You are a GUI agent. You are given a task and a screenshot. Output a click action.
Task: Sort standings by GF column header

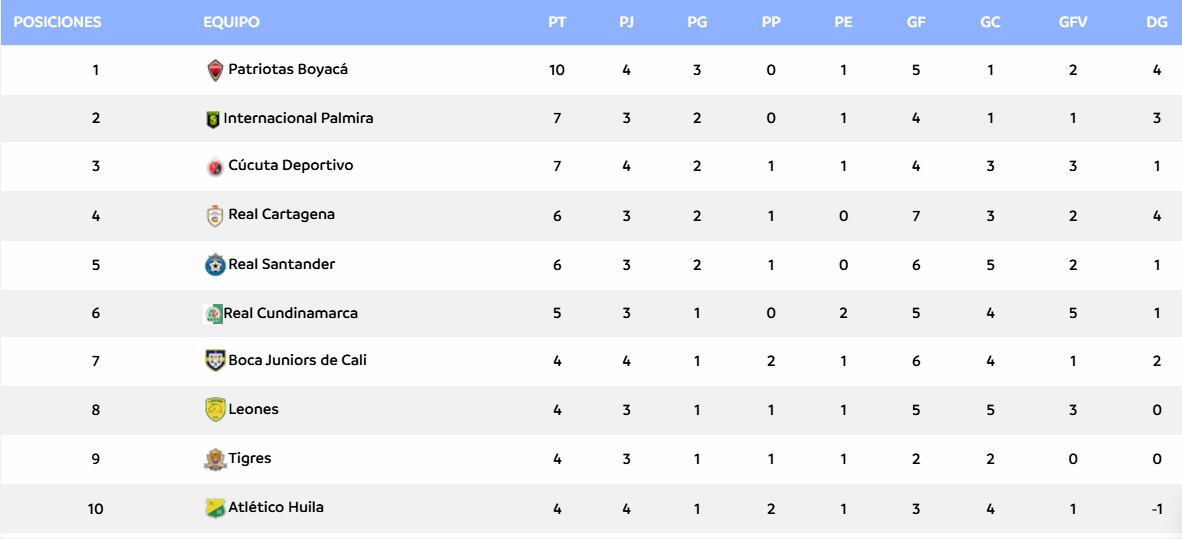click(915, 22)
